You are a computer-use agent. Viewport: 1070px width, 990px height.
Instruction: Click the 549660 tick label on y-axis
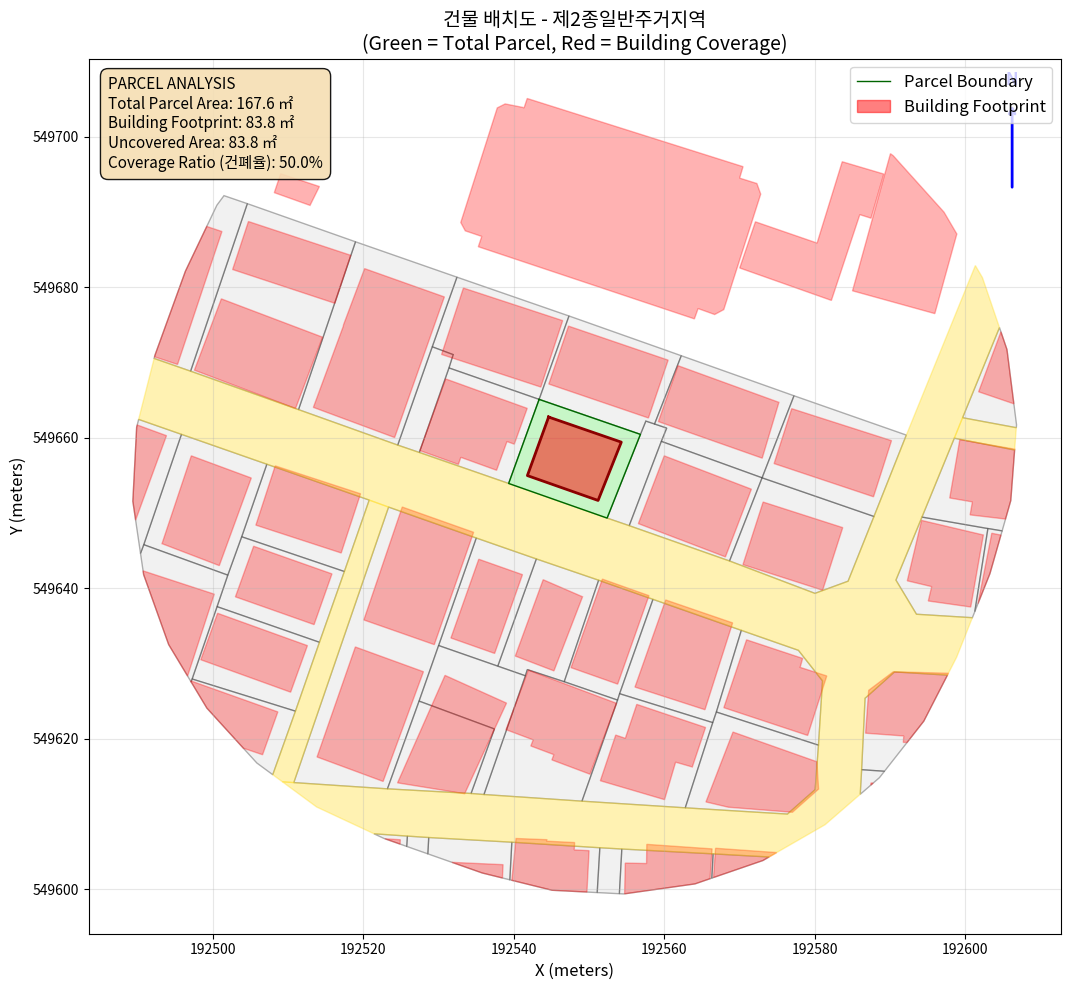(60, 438)
